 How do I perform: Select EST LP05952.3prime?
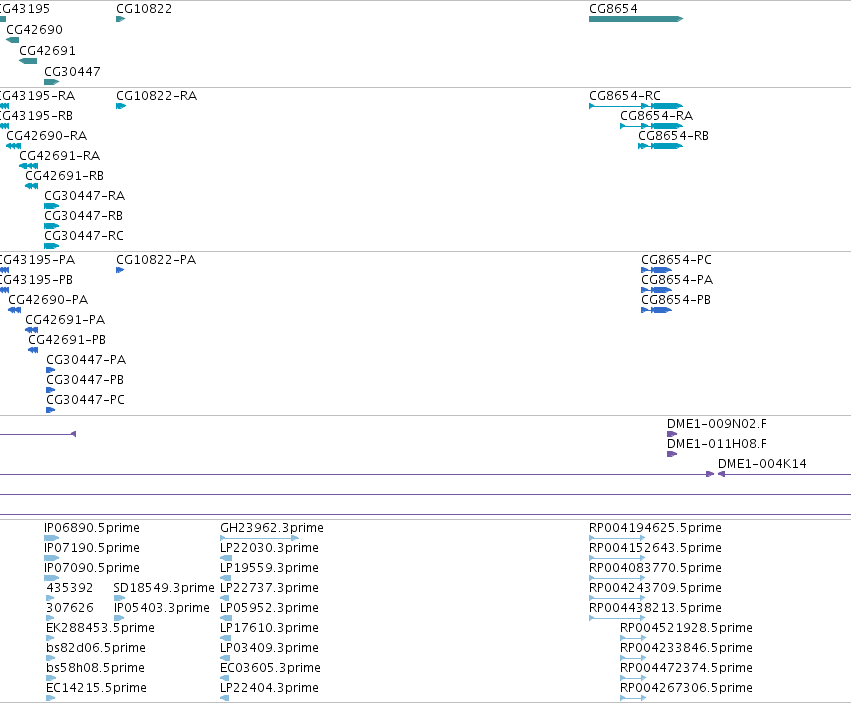226,618
